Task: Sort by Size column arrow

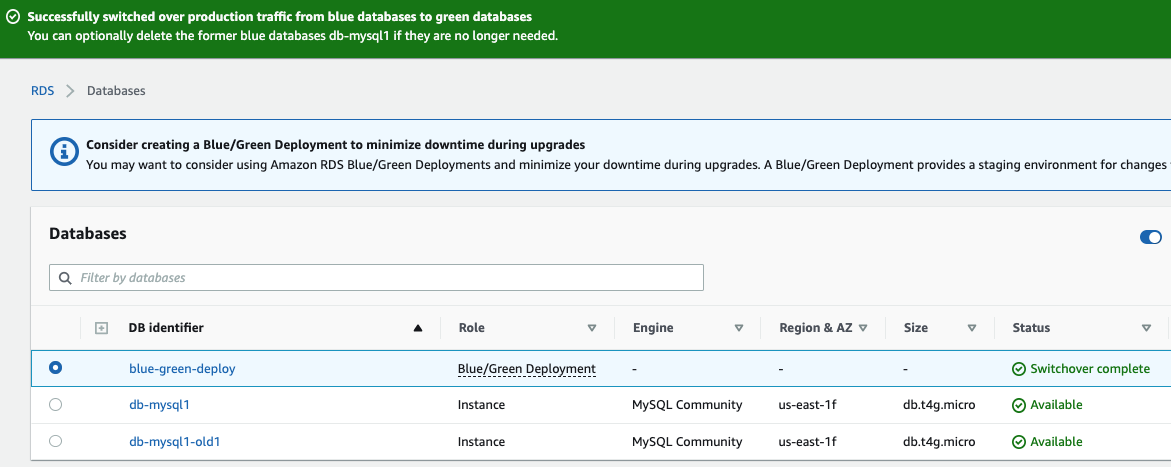Action: [971, 328]
